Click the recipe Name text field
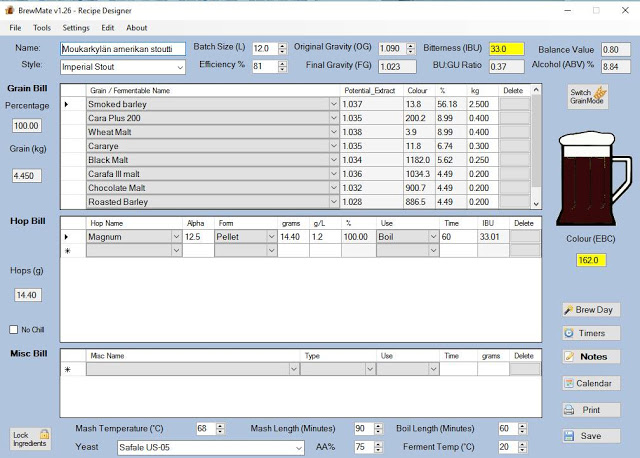 coord(122,48)
